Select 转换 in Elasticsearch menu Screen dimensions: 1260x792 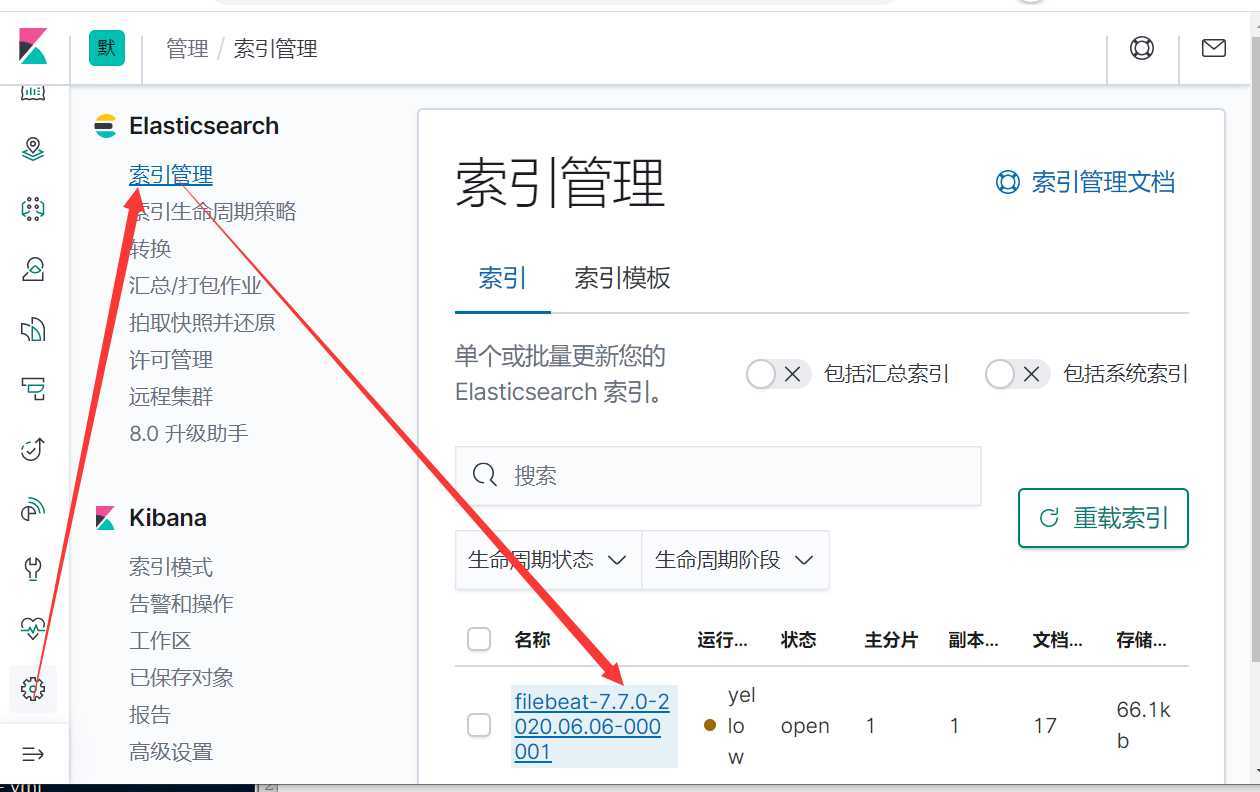click(150, 249)
